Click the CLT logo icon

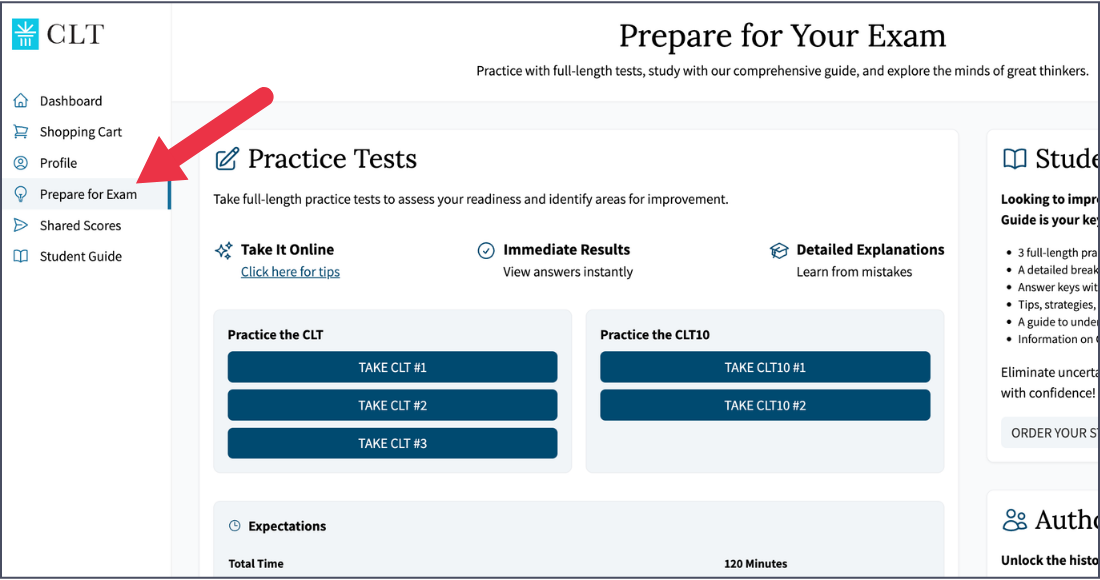25,34
